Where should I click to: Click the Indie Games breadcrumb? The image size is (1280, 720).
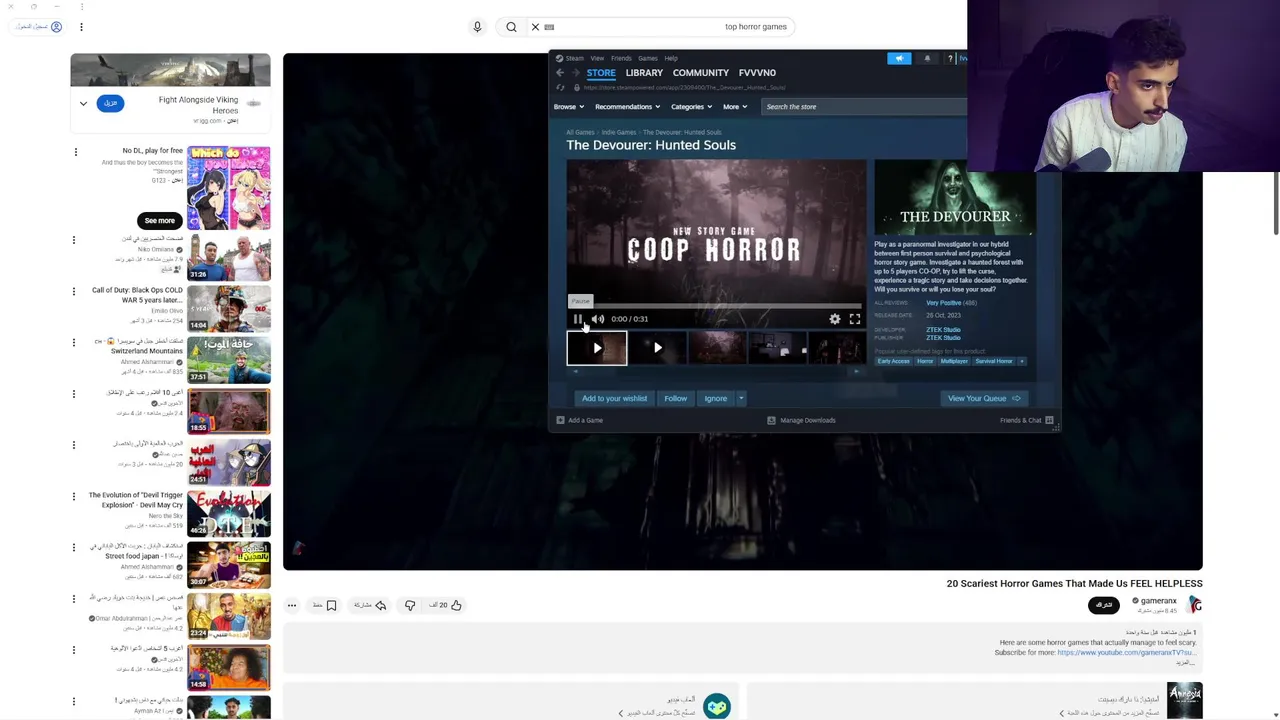click(x=618, y=132)
